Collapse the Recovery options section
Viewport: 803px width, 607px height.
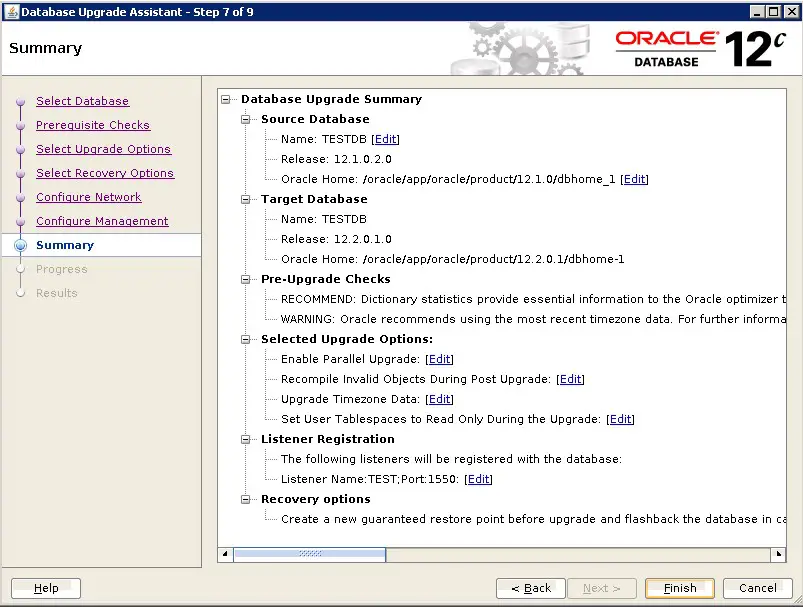(246, 499)
